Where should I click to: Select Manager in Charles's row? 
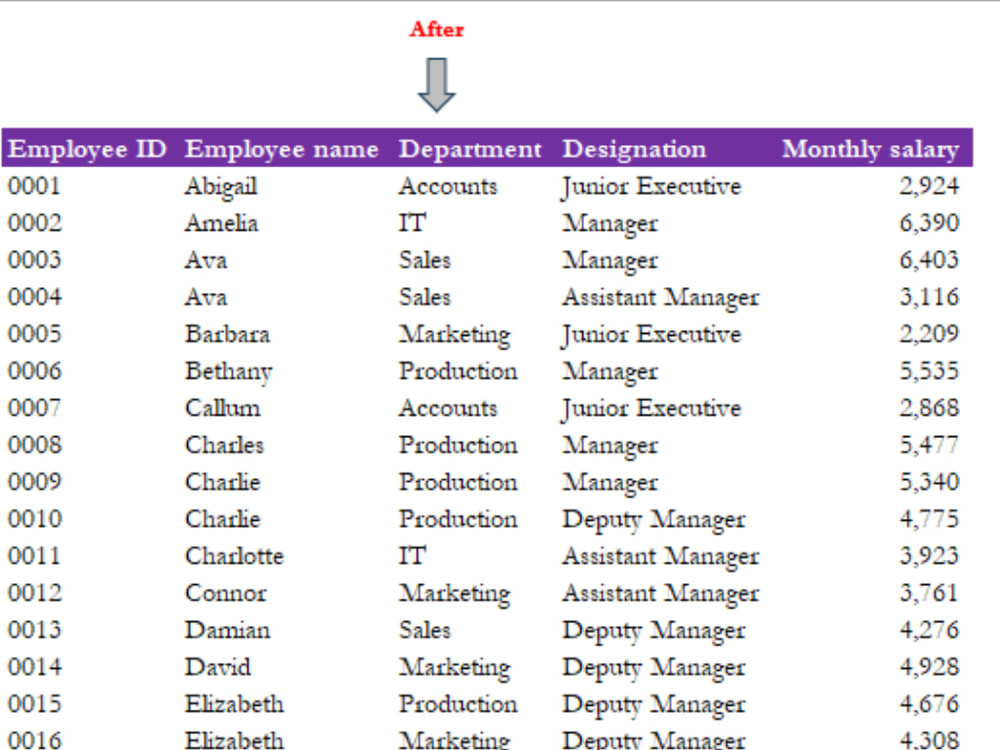coord(610,446)
